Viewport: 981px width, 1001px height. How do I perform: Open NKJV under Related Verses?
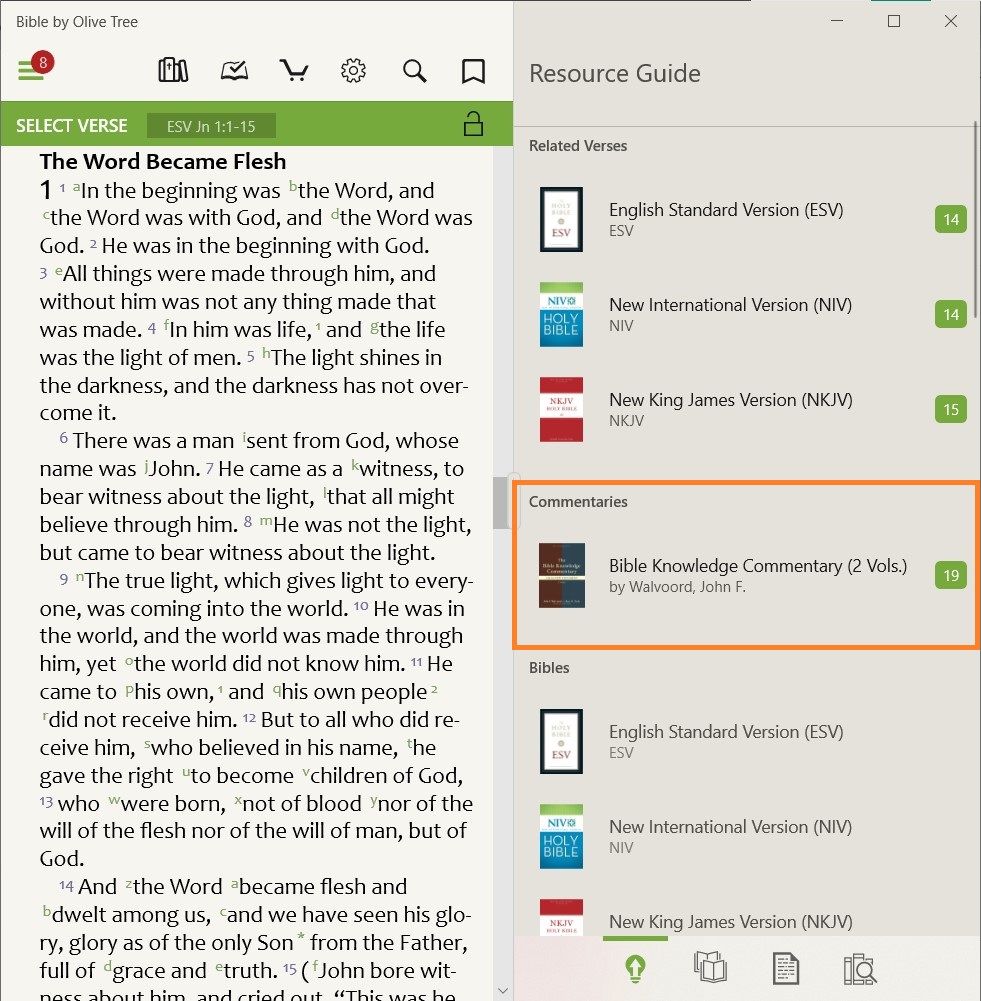click(x=746, y=409)
